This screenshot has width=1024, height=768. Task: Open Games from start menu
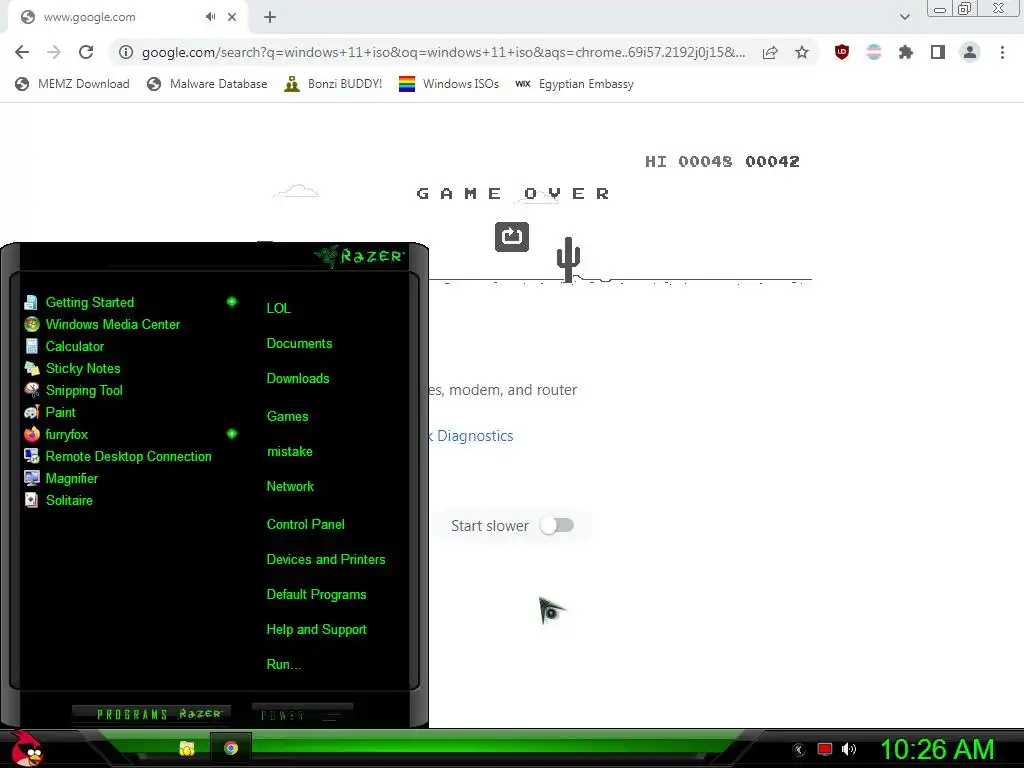pos(287,417)
